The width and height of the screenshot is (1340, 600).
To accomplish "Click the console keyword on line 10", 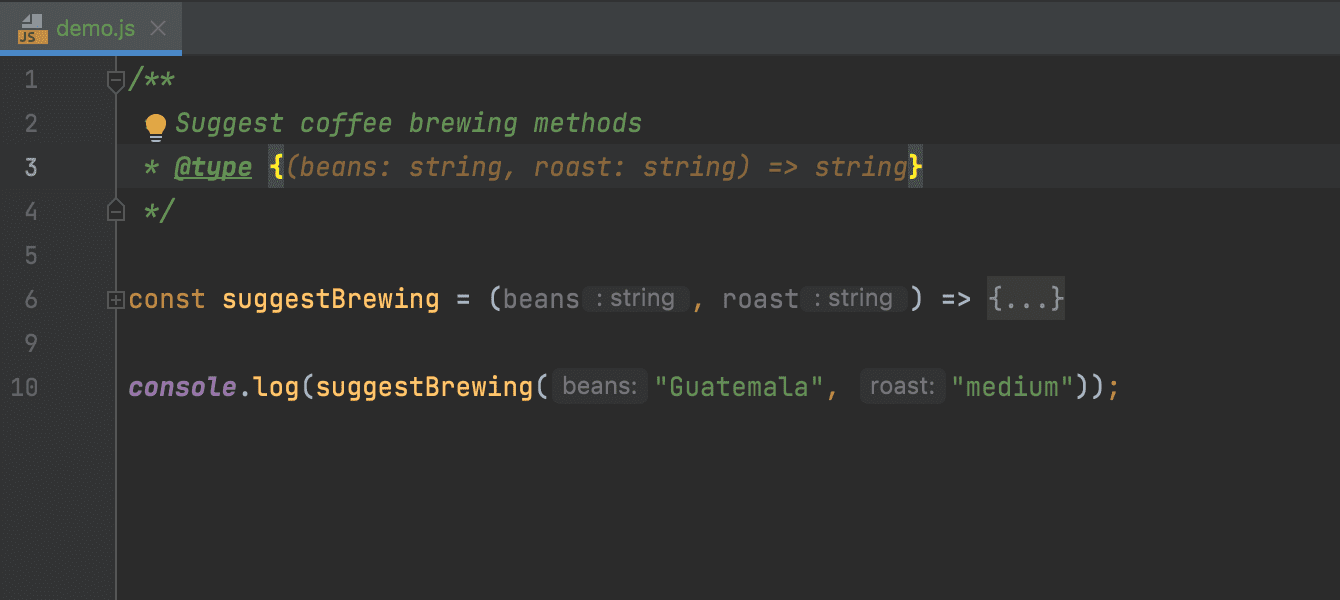I will coord(182,387).
